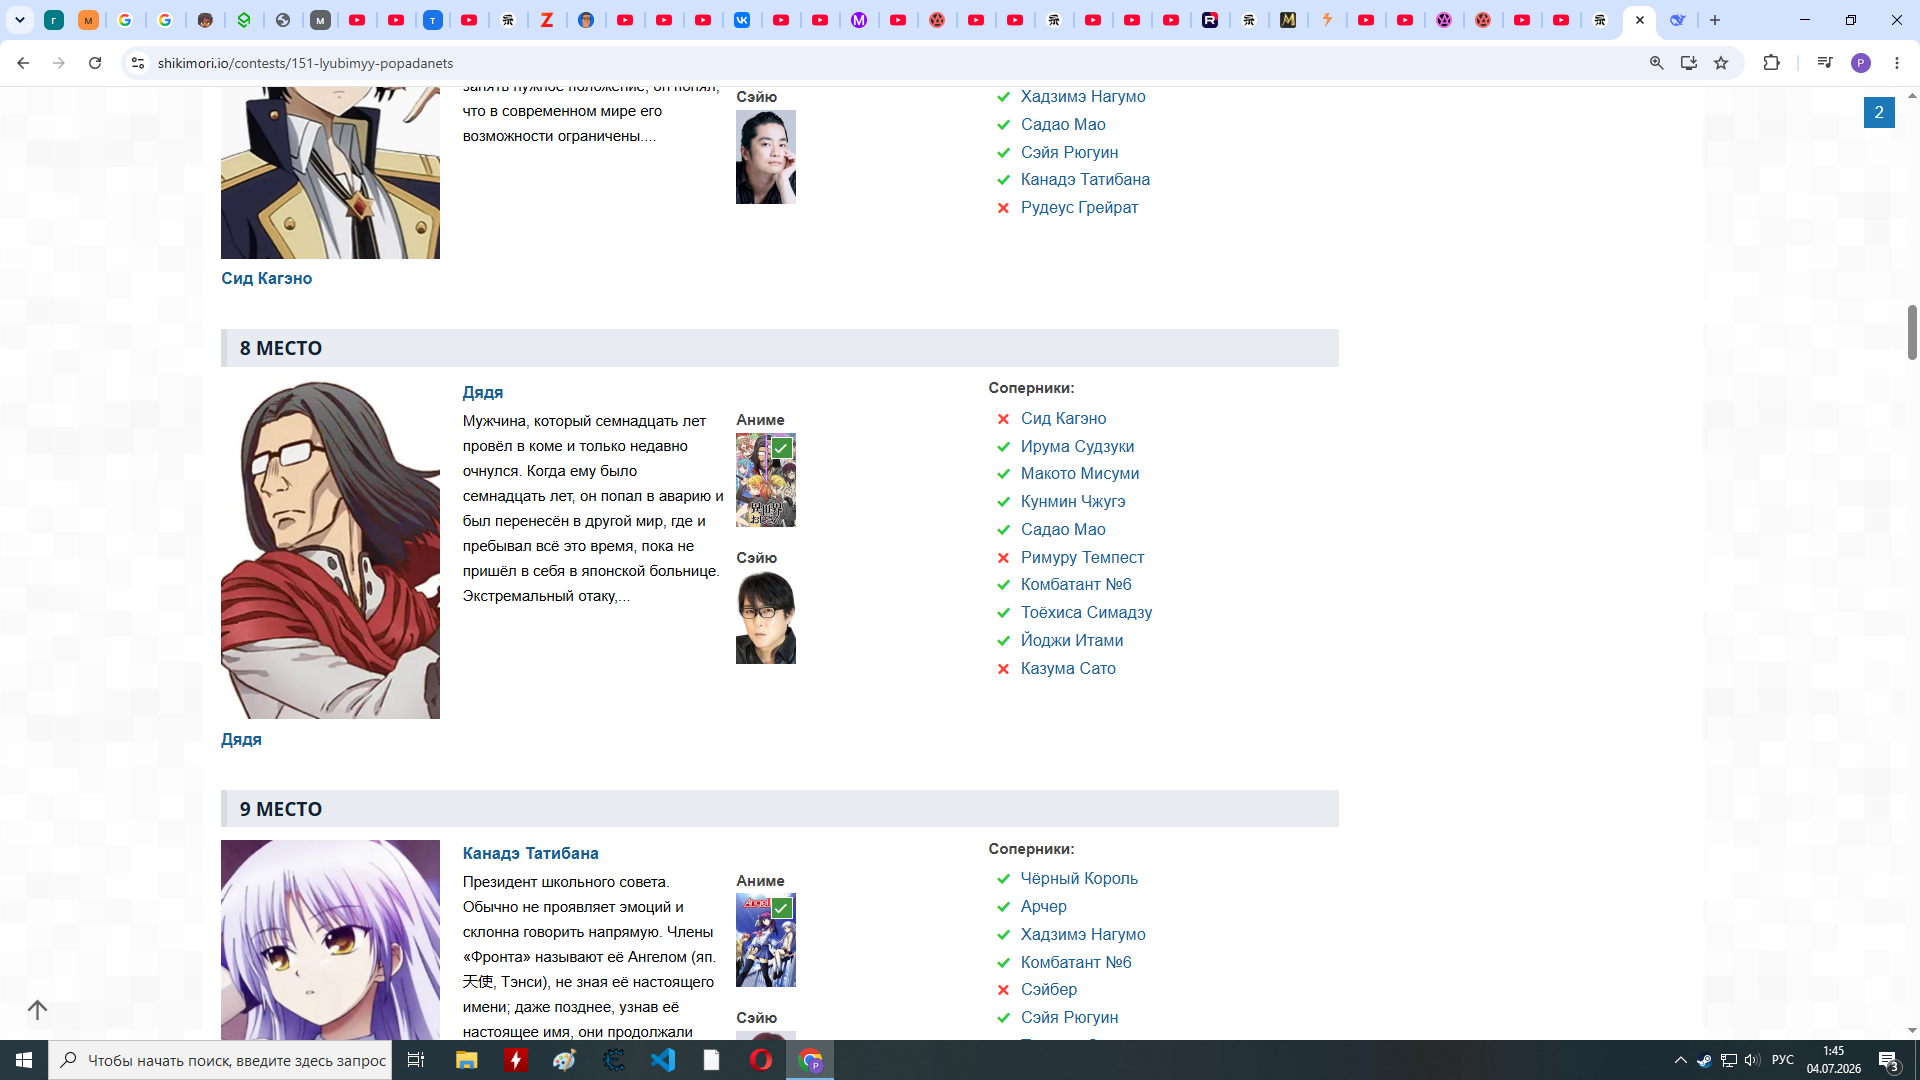View site information for shikimori.io
This screenshot has height=1080, width=1920.
coord(138,63)
